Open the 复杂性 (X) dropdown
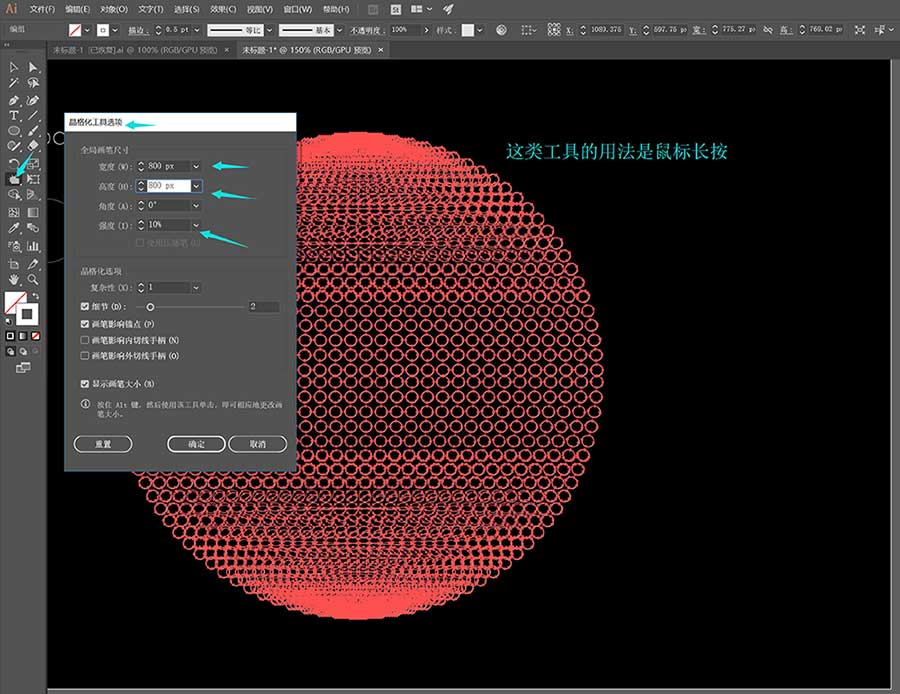Viewport: 900px width, 694px height. [x=196, y=287]
